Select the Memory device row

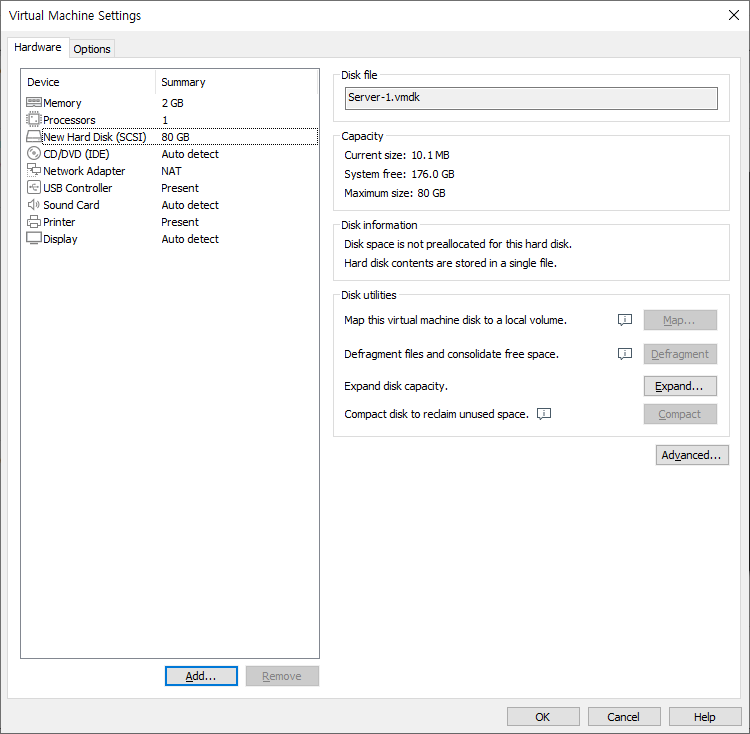coord(171,103)
